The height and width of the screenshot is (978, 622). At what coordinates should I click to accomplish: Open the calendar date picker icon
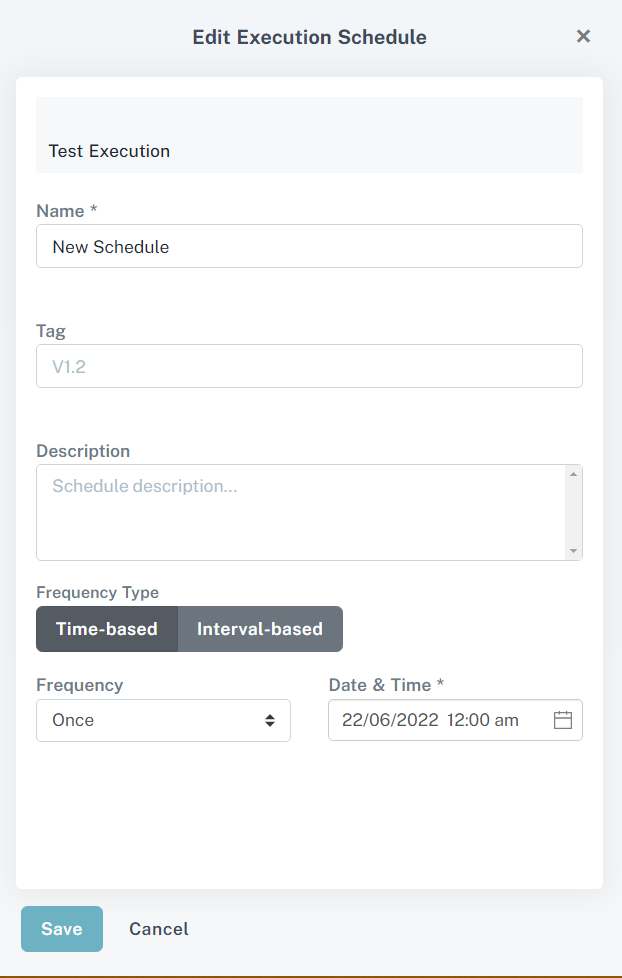(x=563, y=720)
